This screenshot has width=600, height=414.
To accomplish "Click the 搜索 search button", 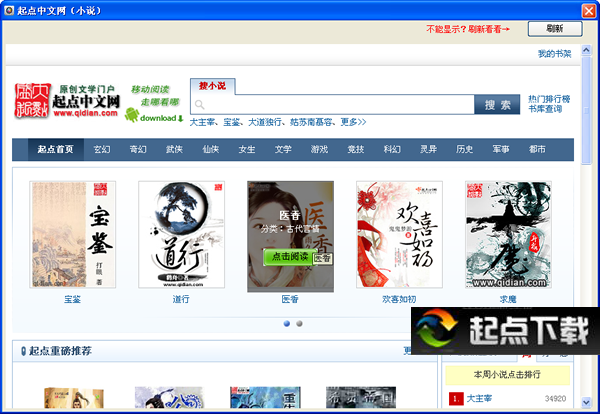I will [x=497, y=104].
